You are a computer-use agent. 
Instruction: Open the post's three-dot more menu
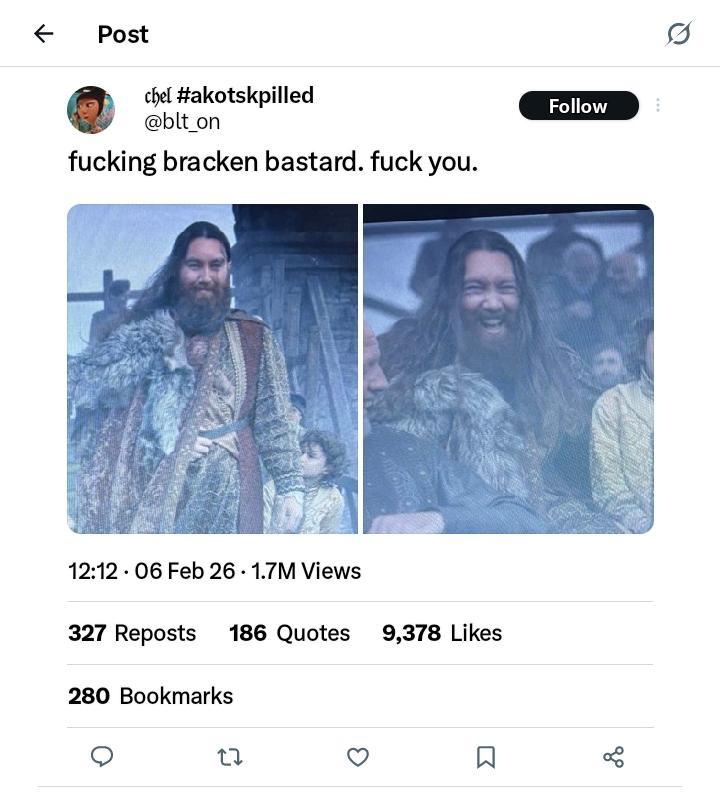657,105
